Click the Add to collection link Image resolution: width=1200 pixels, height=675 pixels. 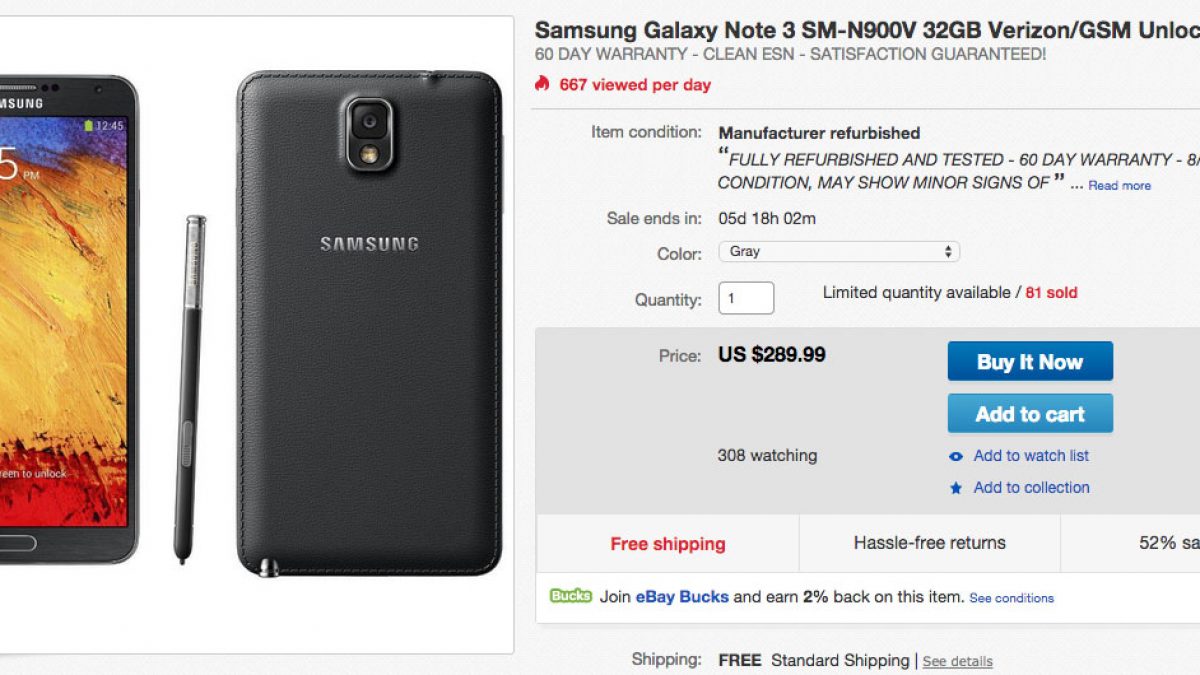(x=1031, y=488)
